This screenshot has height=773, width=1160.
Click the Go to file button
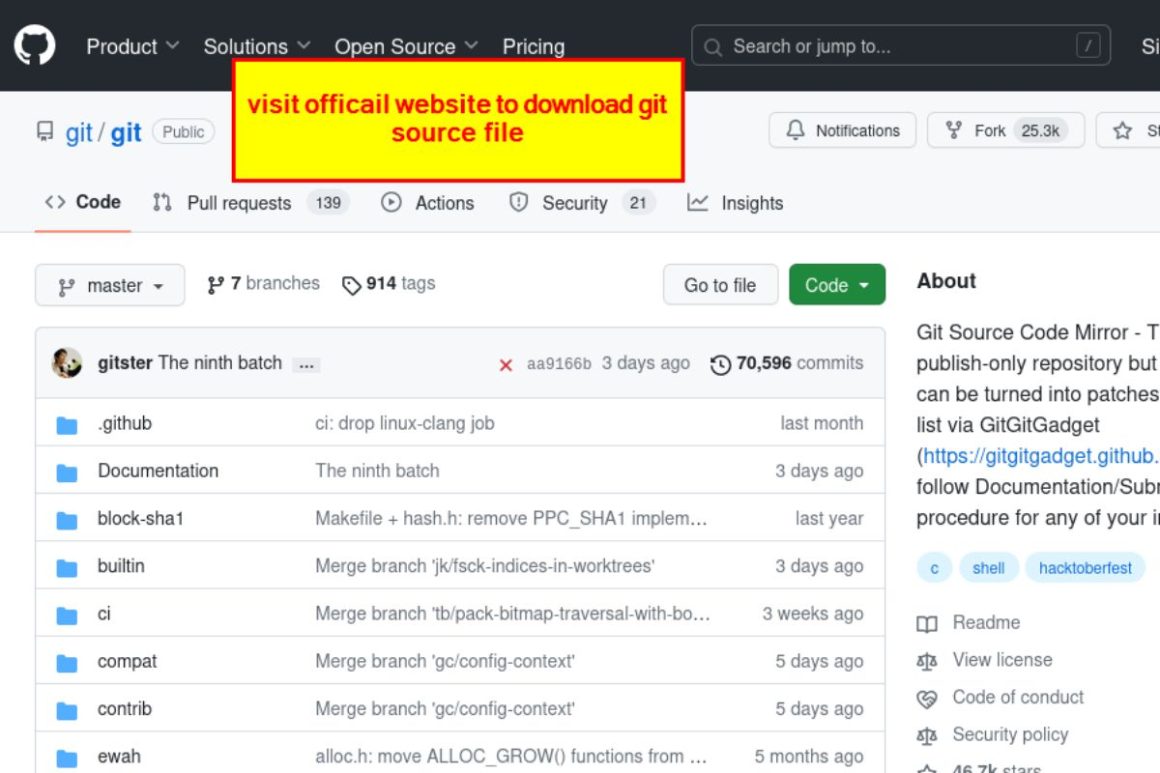pos(720,285)
